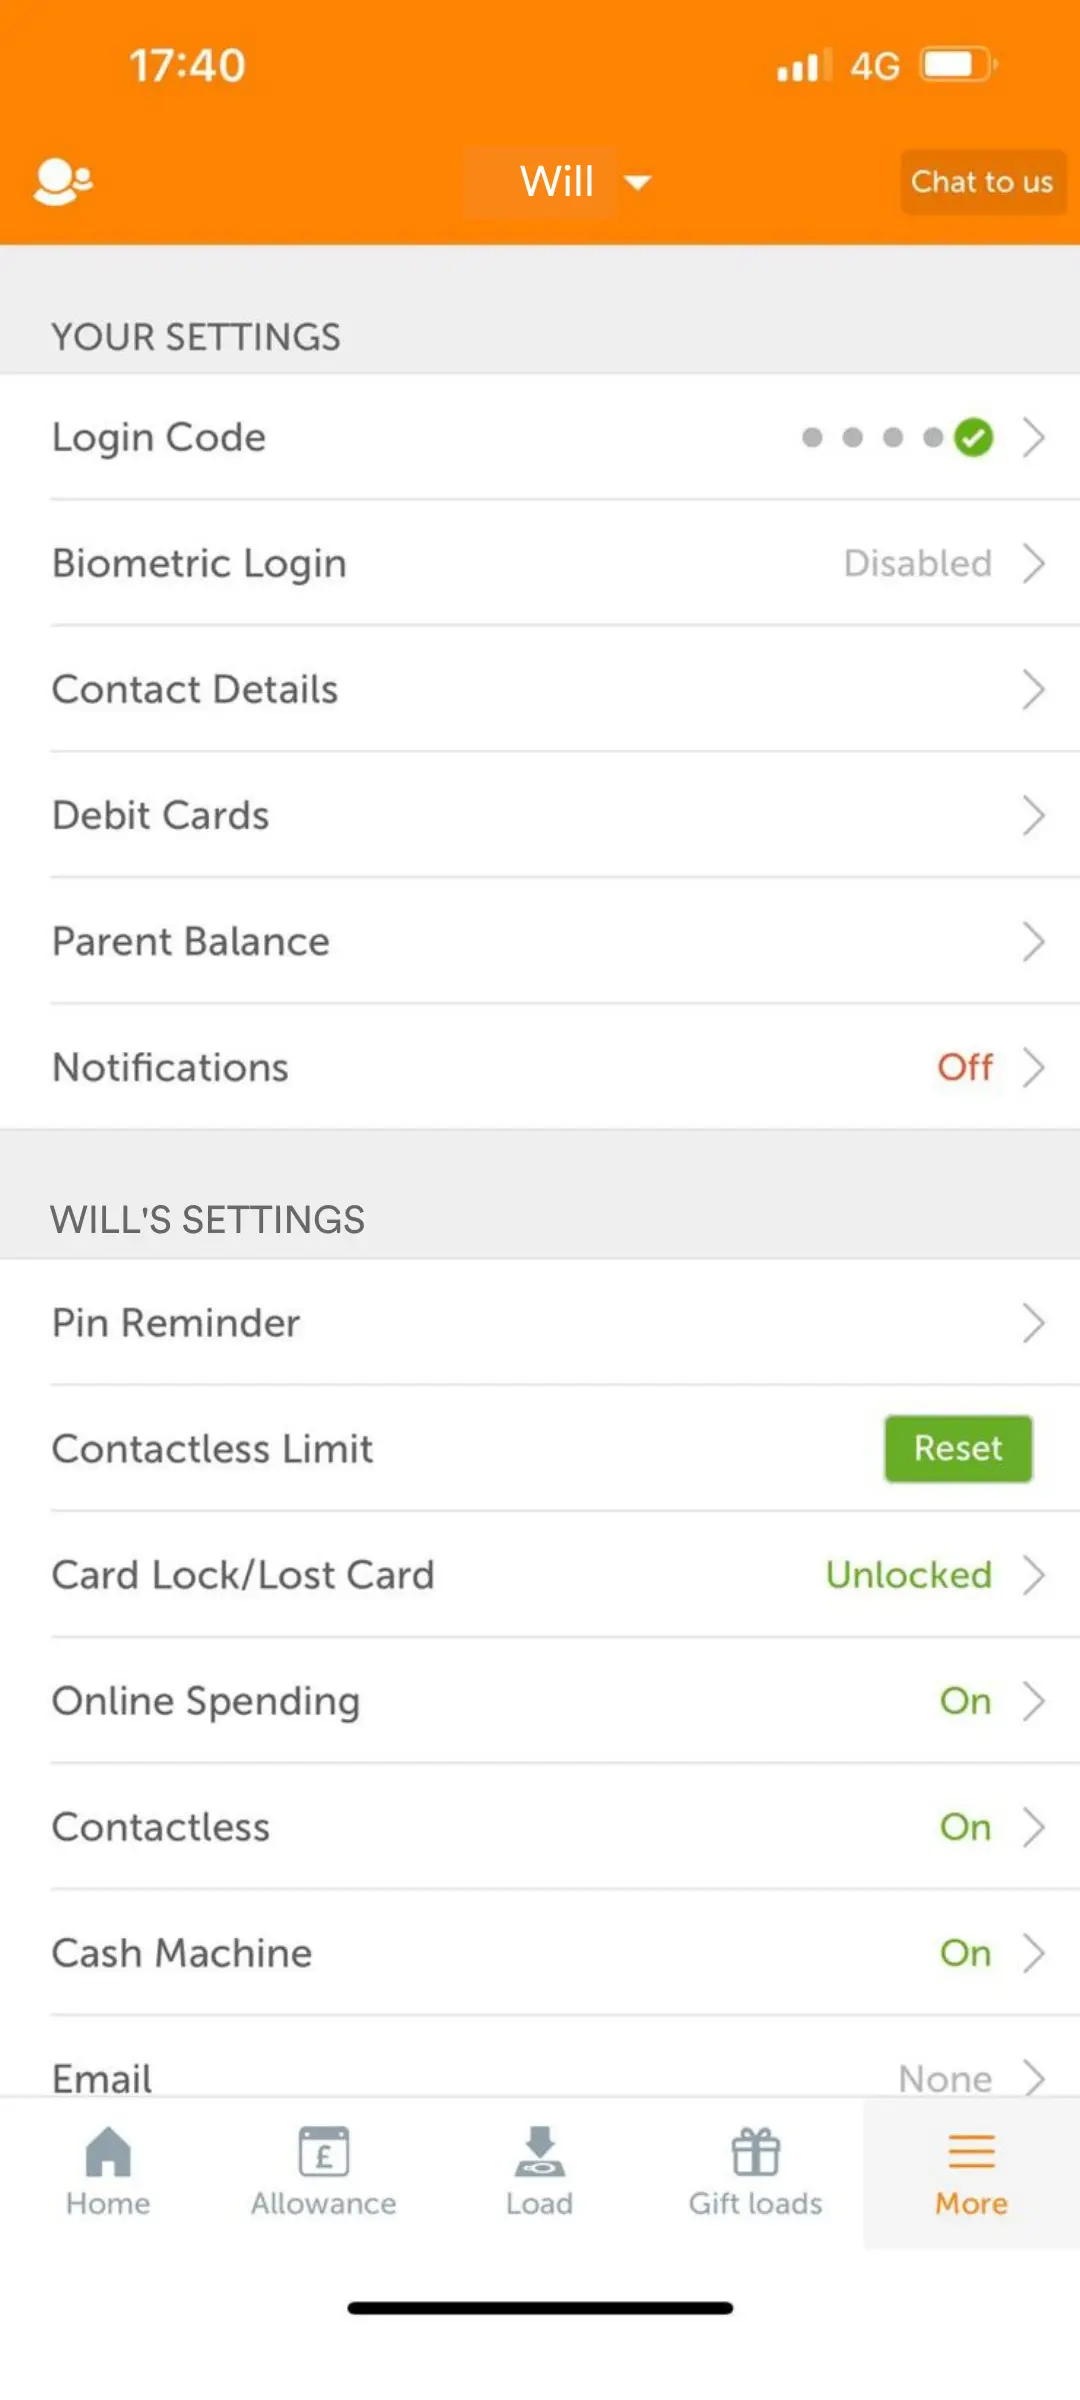
Task: Toggle the Contactless On status
Action: (965, 1827)
